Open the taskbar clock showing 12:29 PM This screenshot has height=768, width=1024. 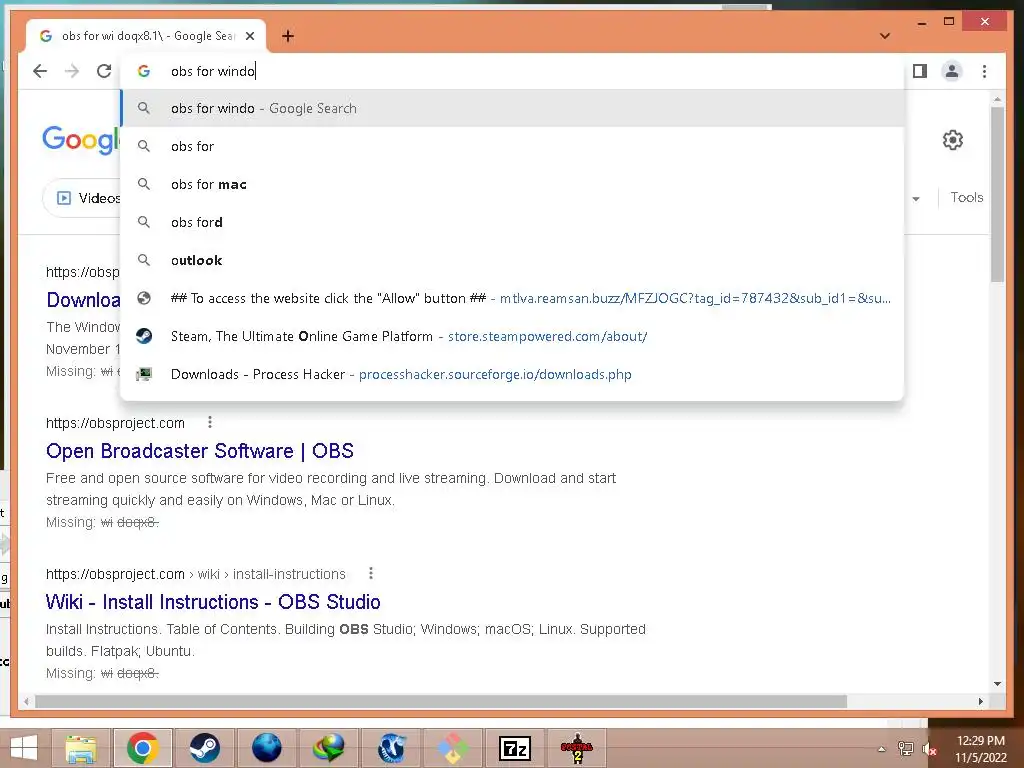(x=980, y=749)
